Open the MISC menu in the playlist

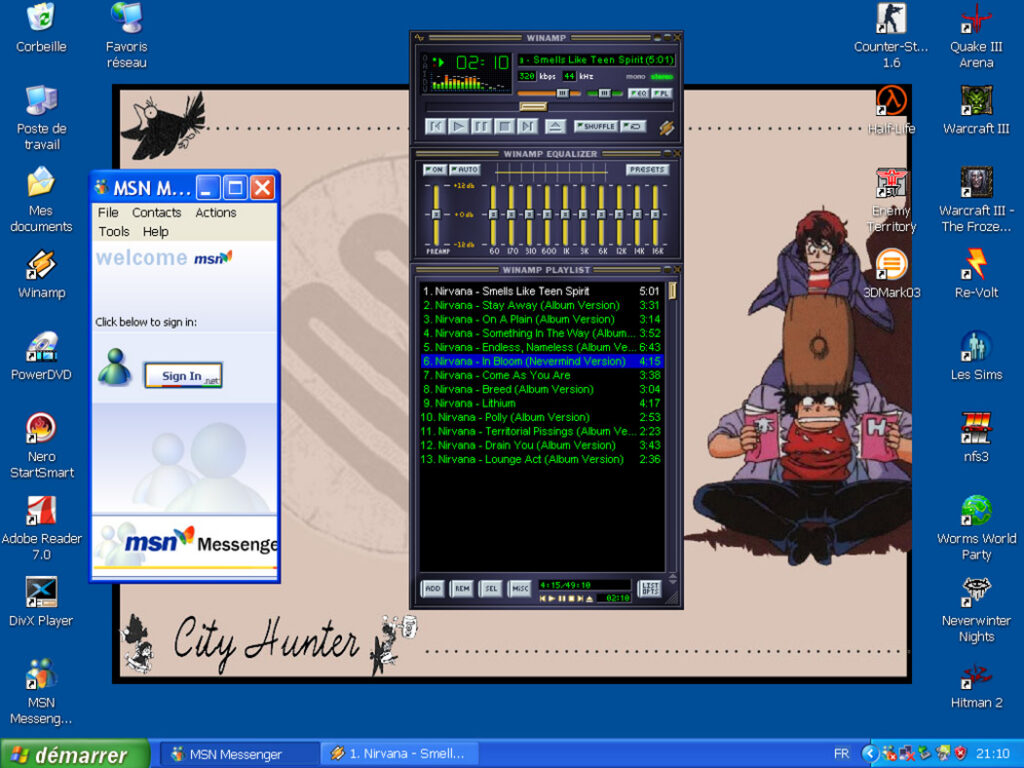pos(519,589)
